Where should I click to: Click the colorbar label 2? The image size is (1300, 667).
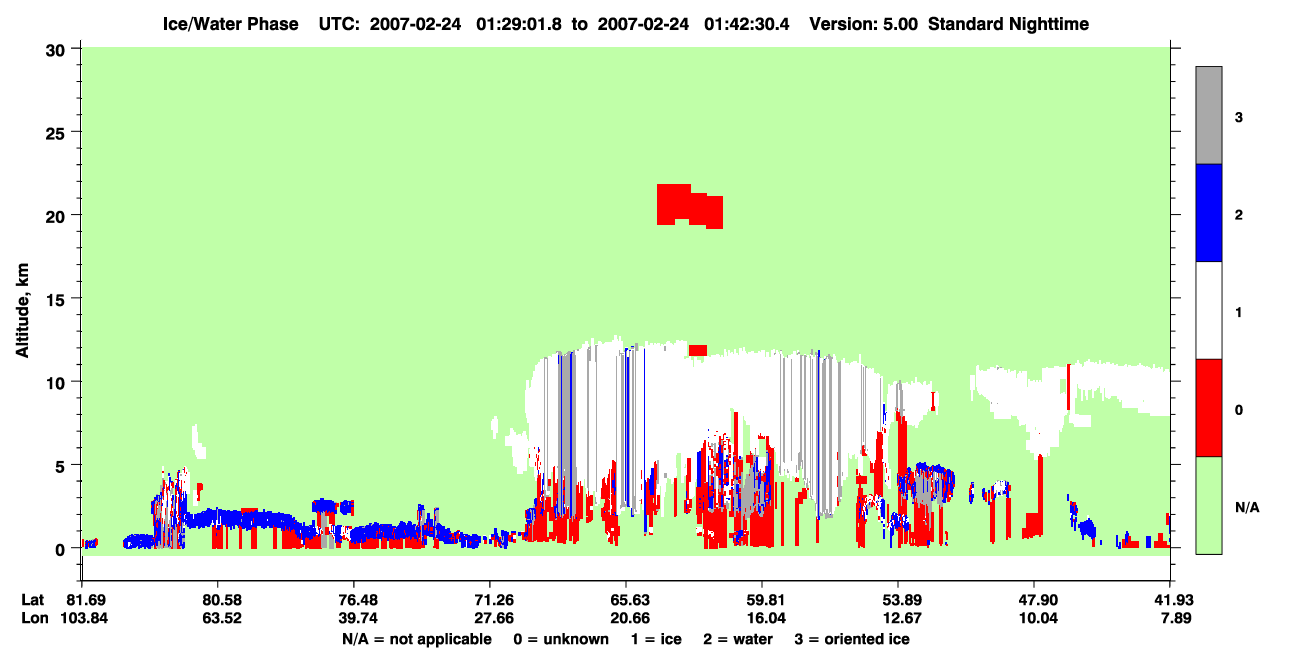pyautogui.click(x=1239, y=215)
